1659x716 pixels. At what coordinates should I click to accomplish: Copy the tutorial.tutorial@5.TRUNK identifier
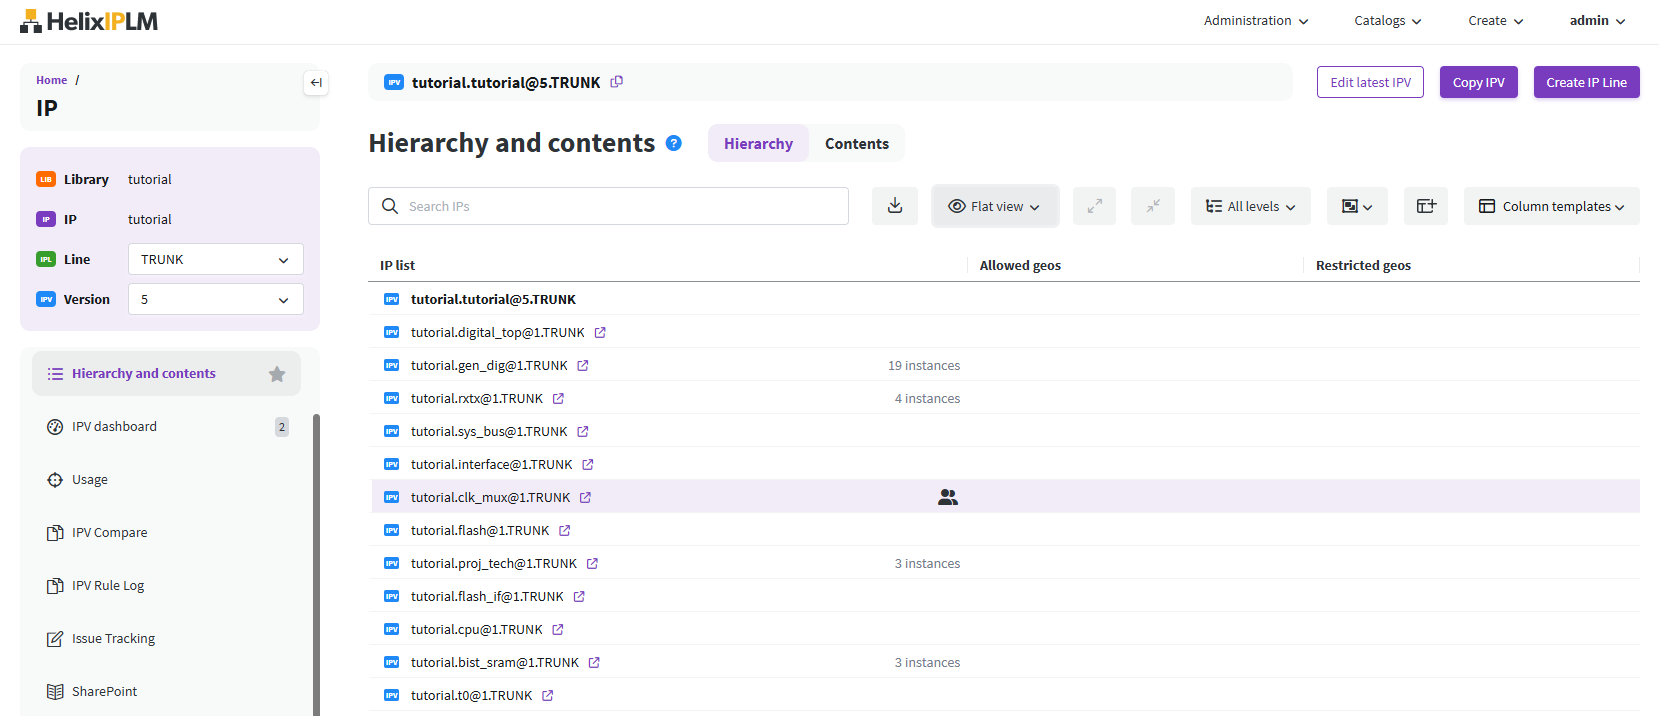coord(617,82)
